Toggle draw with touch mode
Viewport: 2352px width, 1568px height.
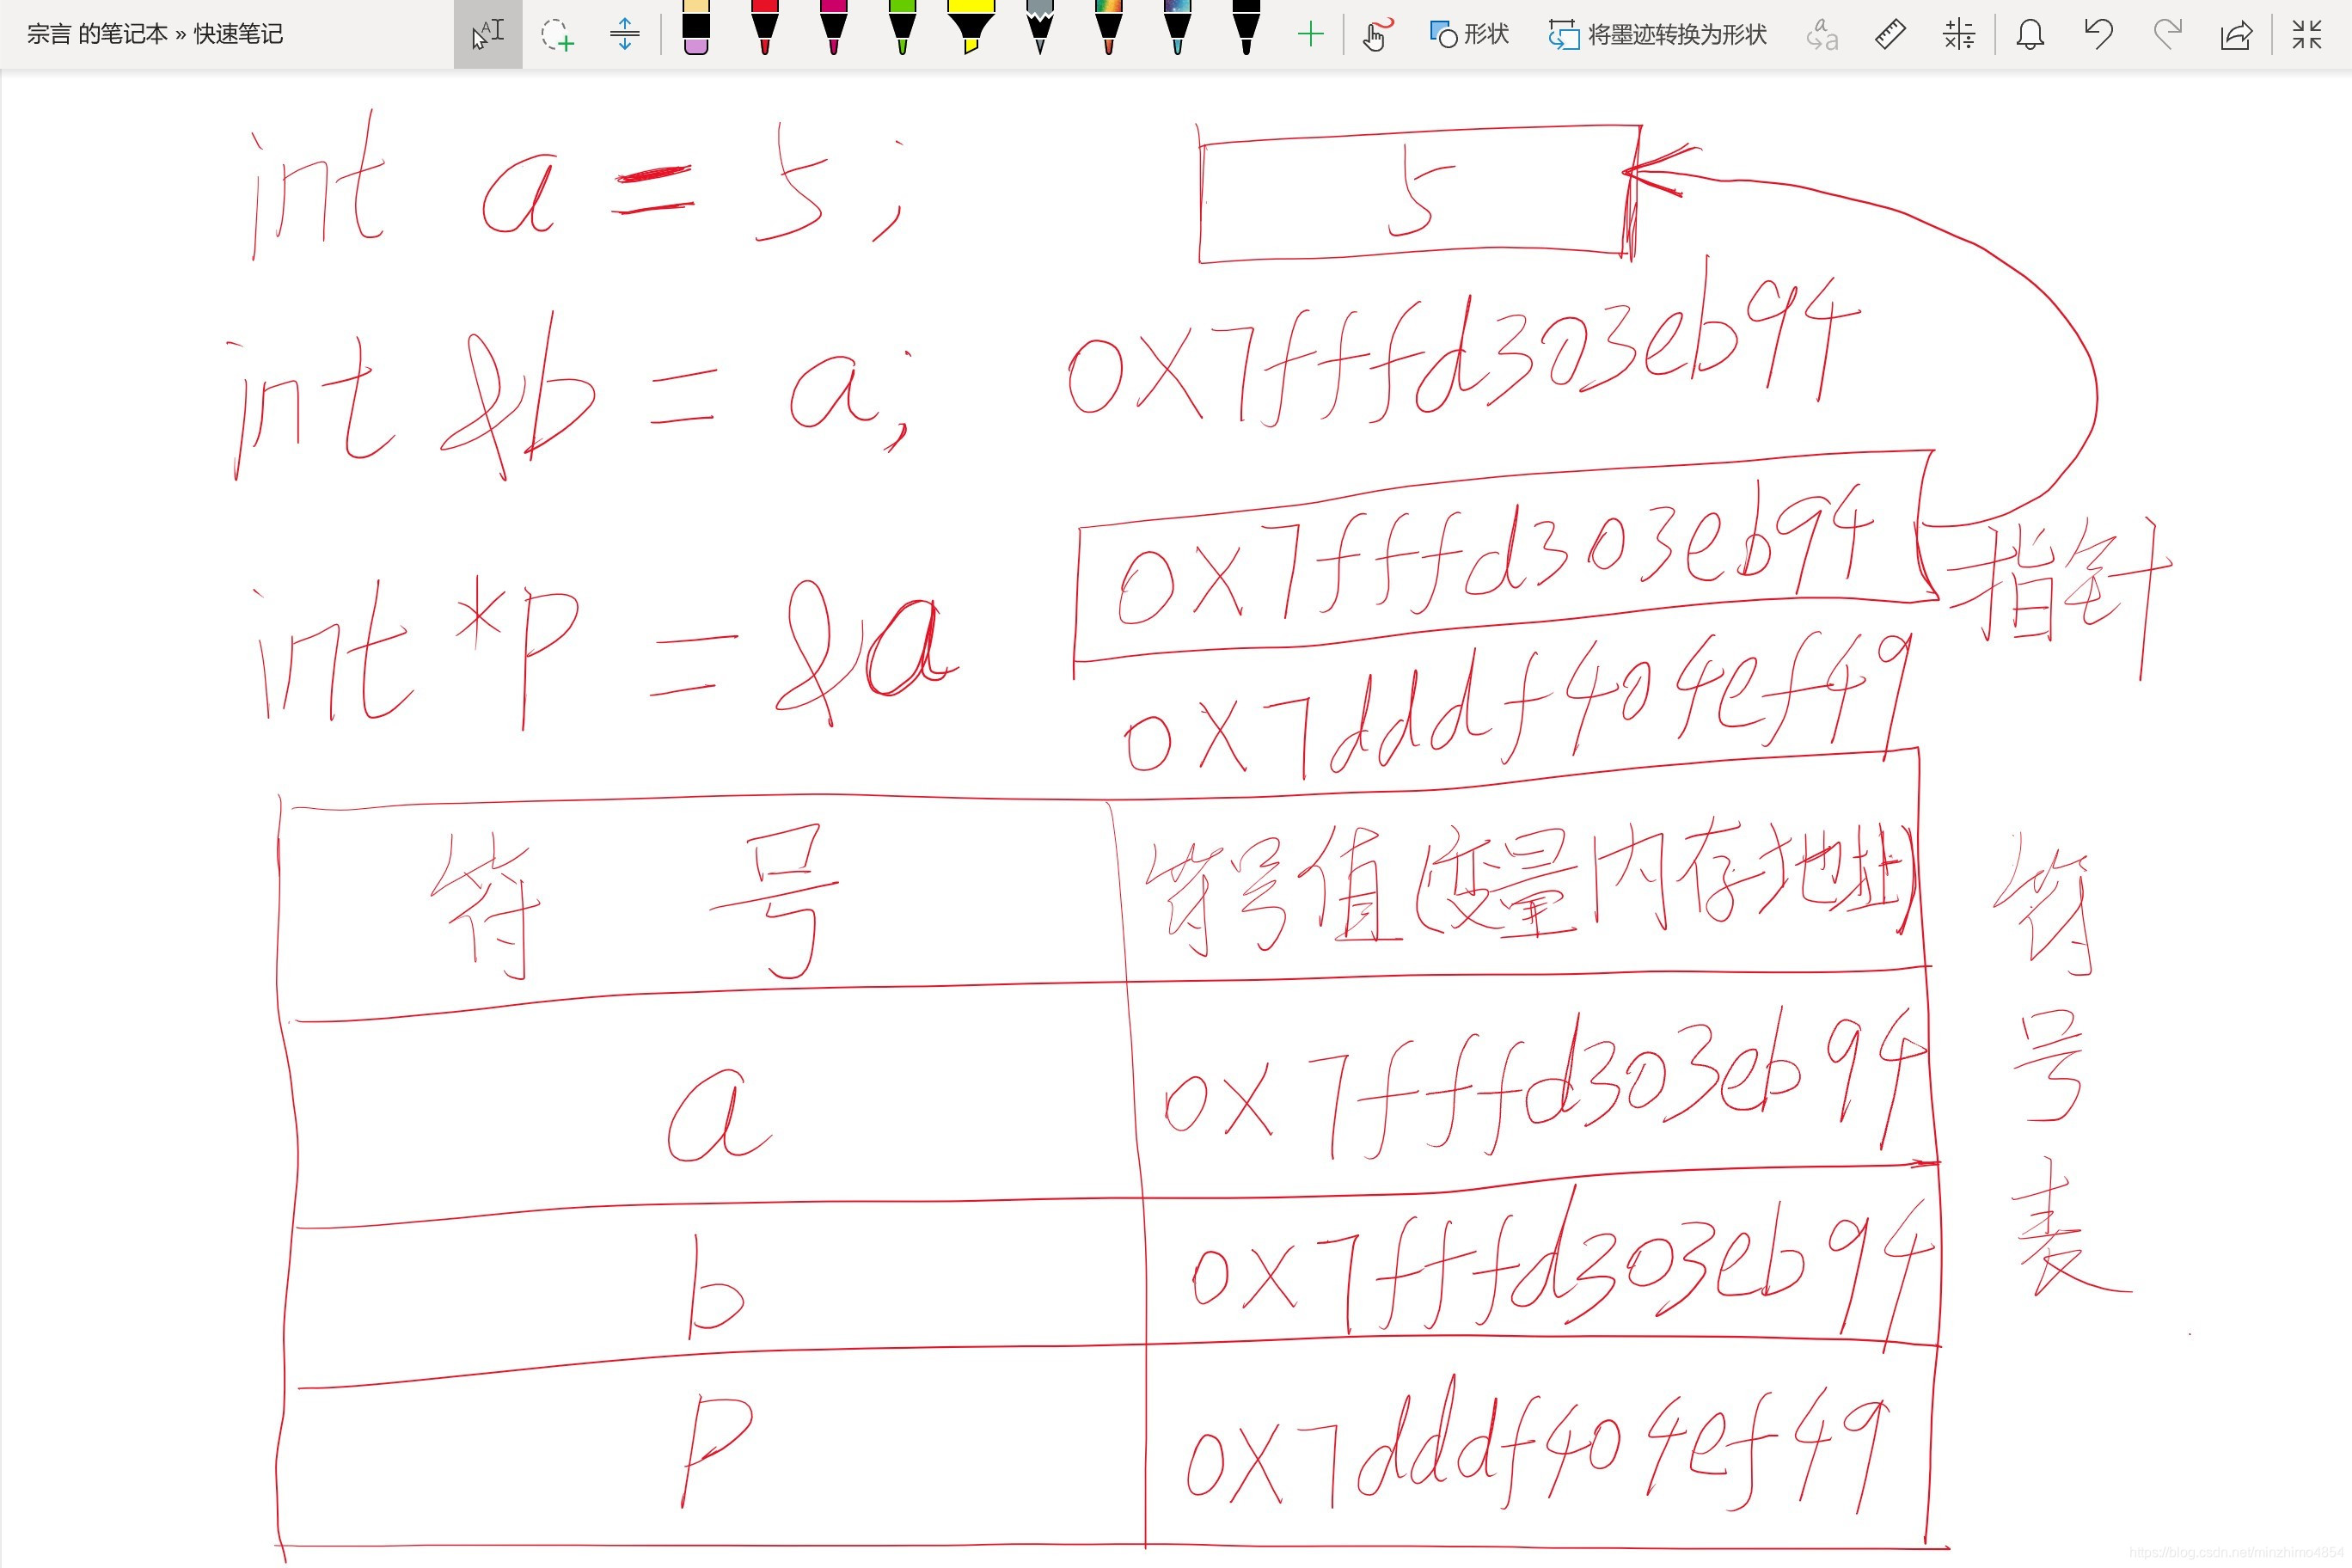[1376, 35]
